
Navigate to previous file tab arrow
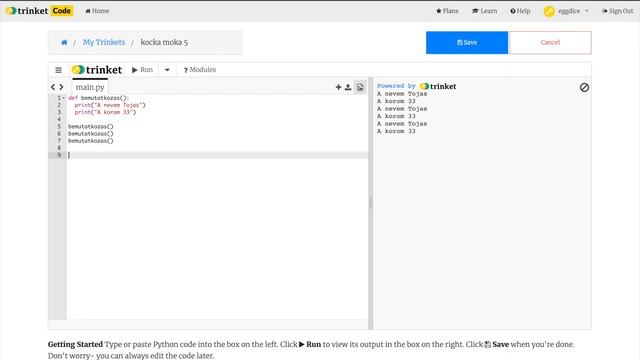pyautogui.click(x=53, y=87)
